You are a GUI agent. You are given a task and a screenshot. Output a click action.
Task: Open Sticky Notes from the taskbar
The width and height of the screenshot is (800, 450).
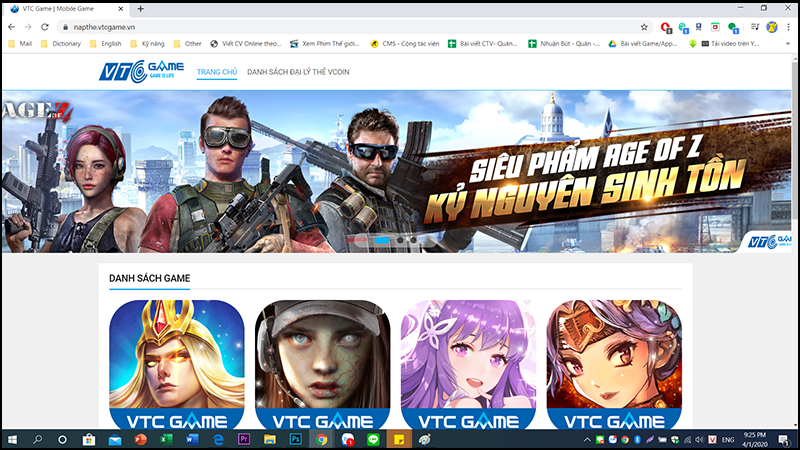click(399, 439)
